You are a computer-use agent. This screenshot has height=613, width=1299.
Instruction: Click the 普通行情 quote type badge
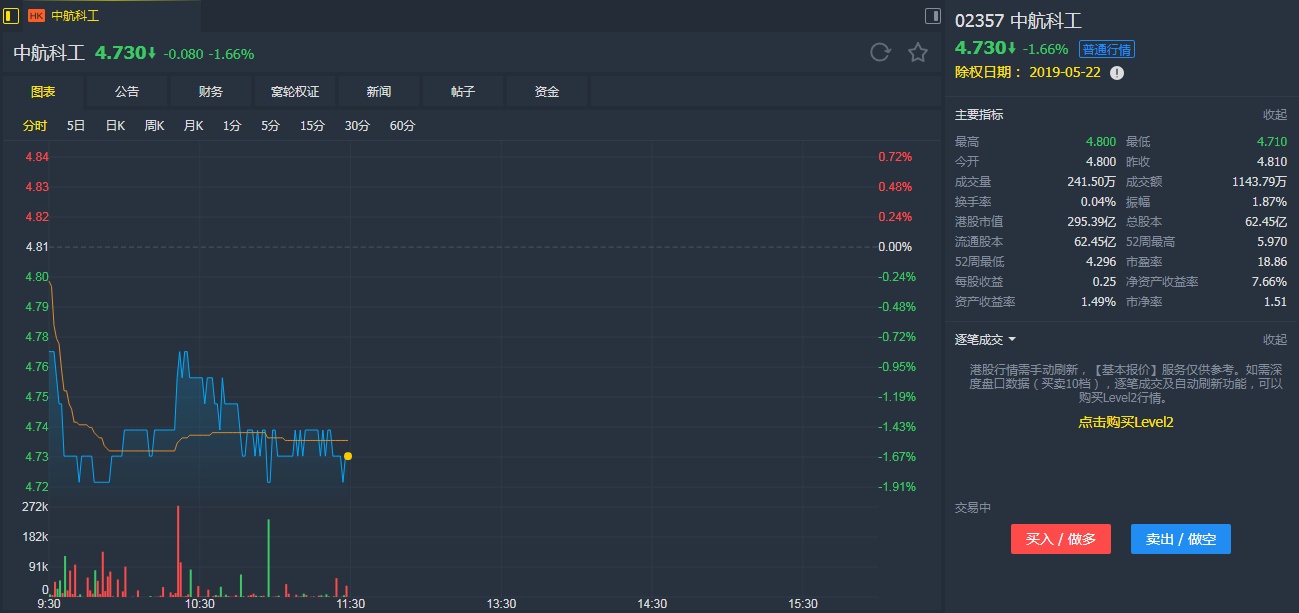click(1107, 49)
